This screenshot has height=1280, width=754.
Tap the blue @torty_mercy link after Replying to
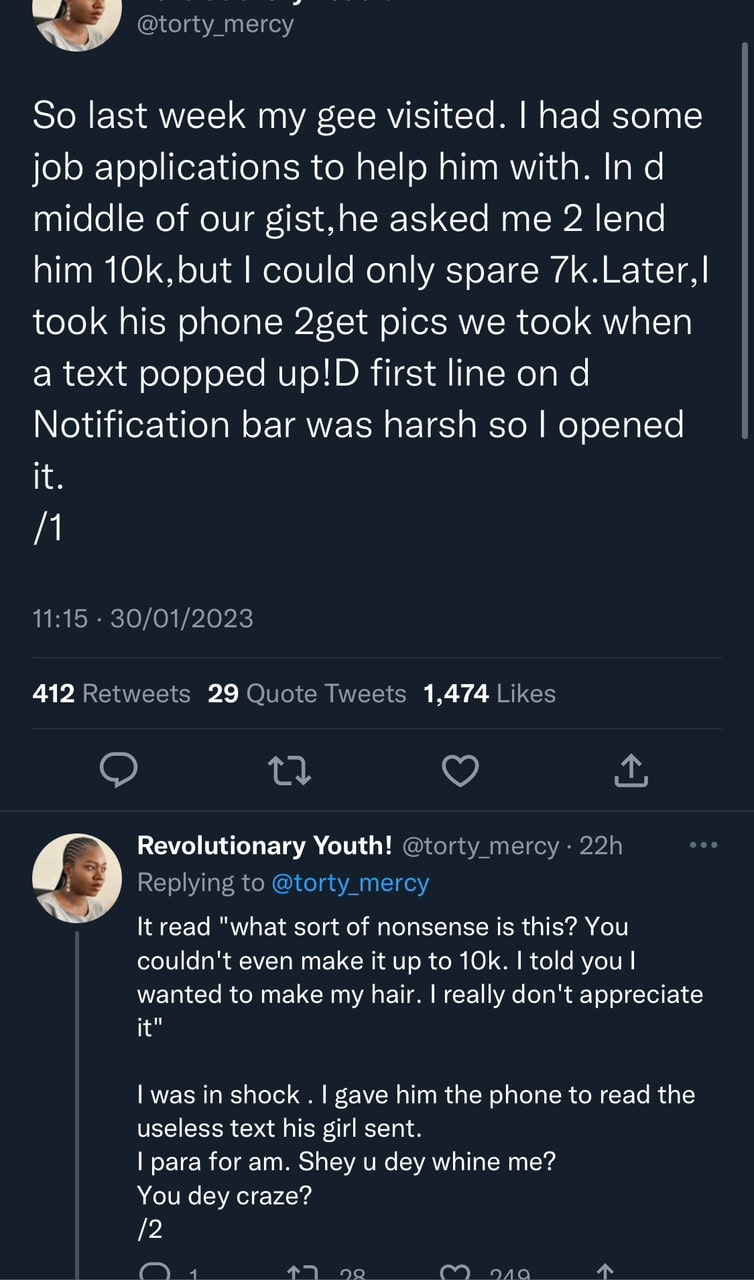(x=350, y=883)
